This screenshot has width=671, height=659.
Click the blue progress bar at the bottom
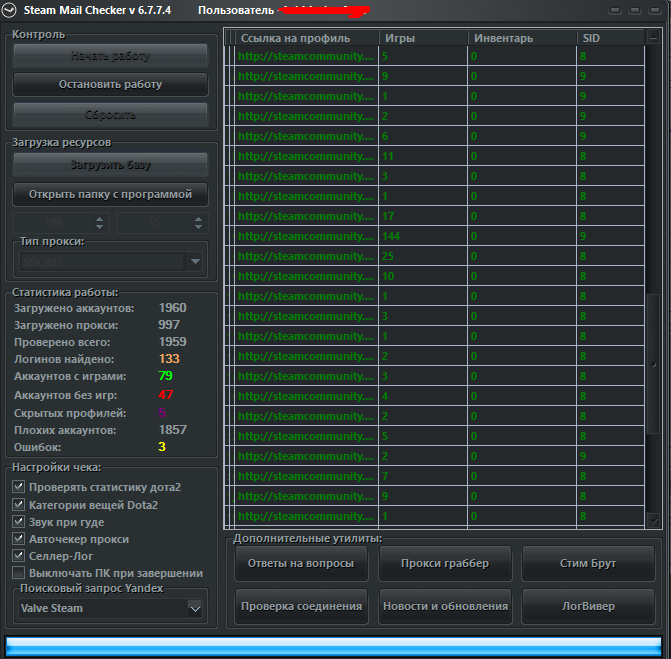click(x=333, y=645)
